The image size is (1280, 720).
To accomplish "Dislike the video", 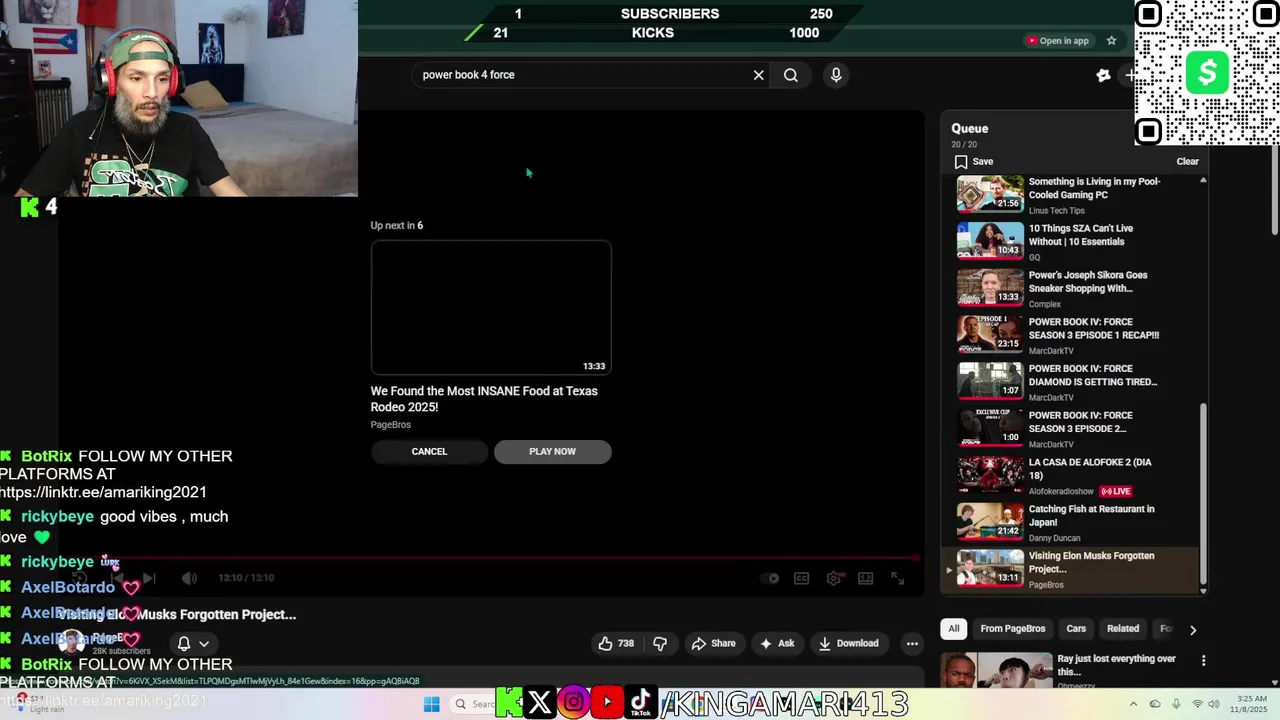I will pos(660,644).
